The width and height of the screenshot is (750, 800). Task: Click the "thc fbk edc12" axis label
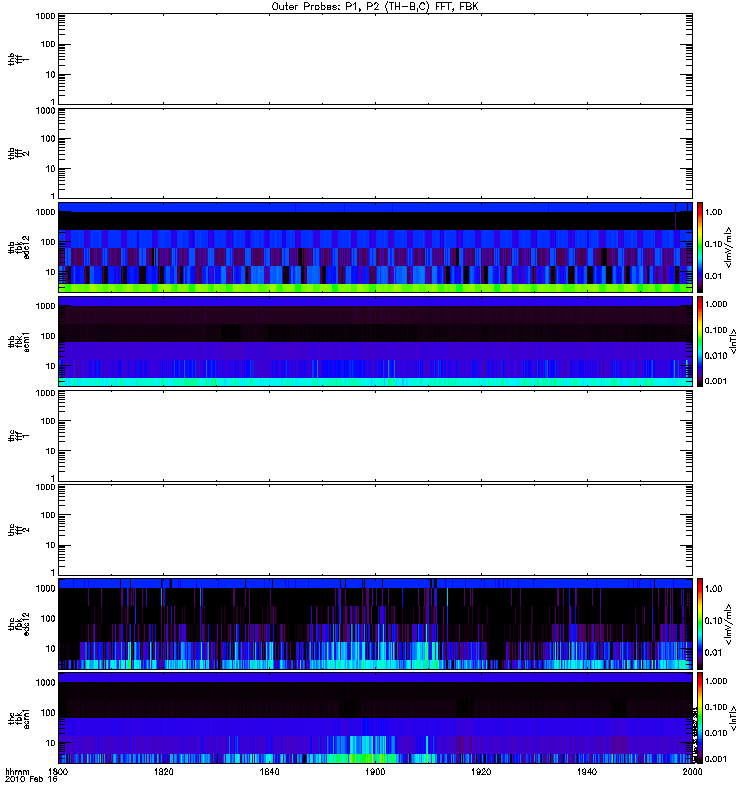click(x=18, y=624)
